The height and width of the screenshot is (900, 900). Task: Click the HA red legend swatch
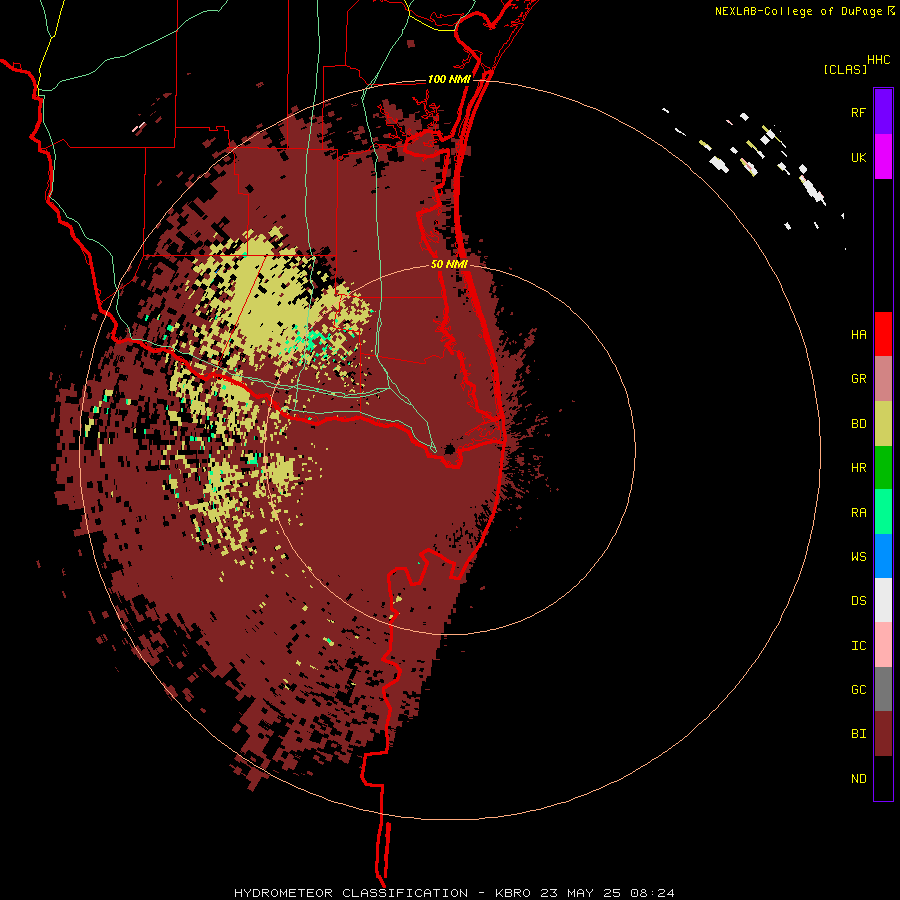click(x=883, y=334)
